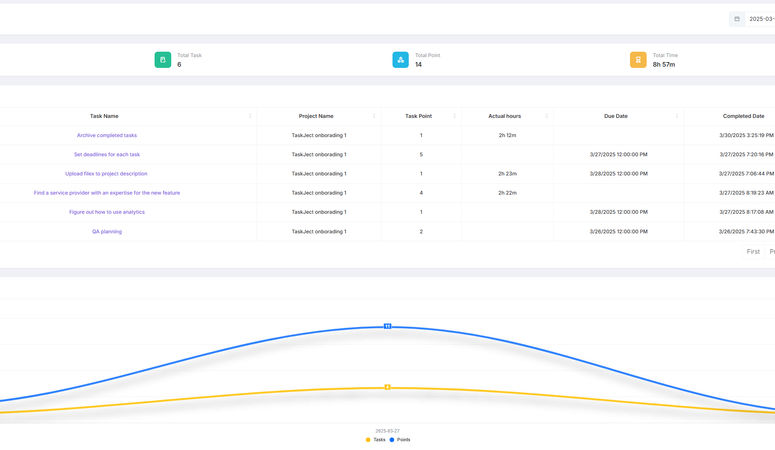Open the Archive completed tasks link

tap(107, 135)
